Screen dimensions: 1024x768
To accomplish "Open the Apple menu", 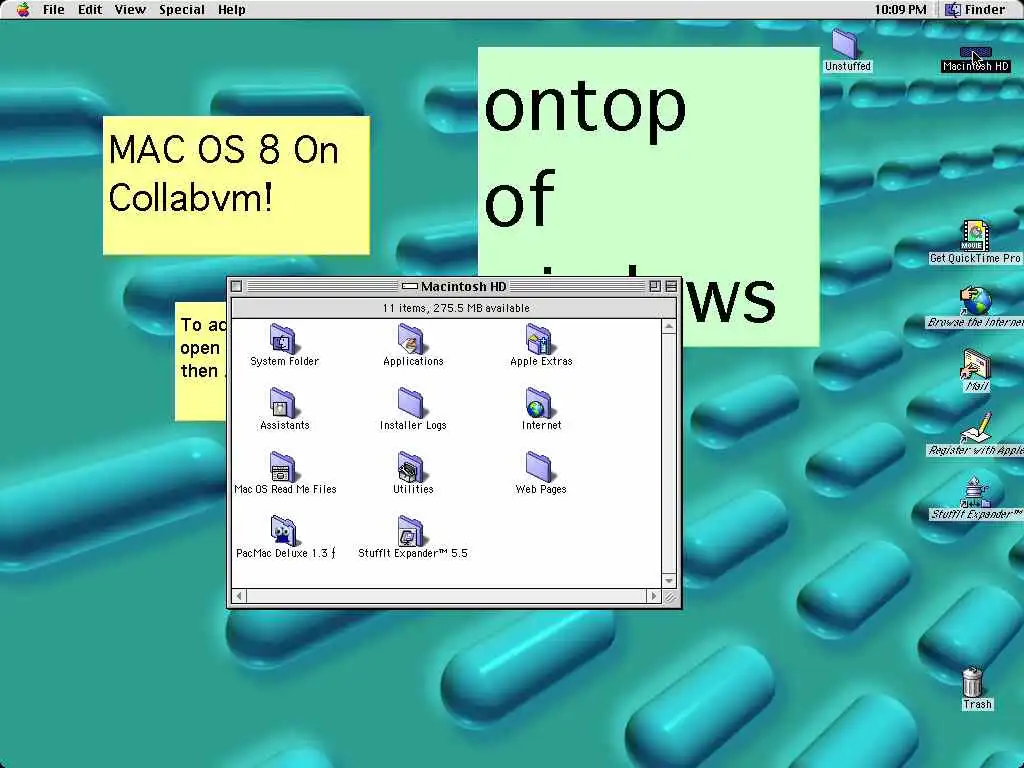I will pos(23,10).
